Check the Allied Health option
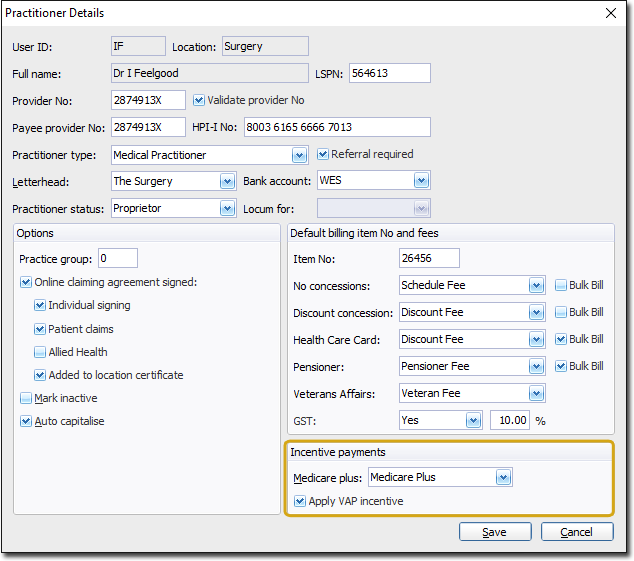This screenshot has width=634, height=561. (40, 352)
